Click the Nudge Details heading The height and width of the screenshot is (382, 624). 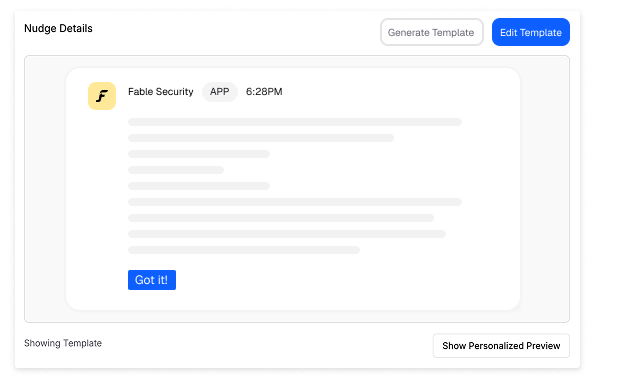[58, 28]
